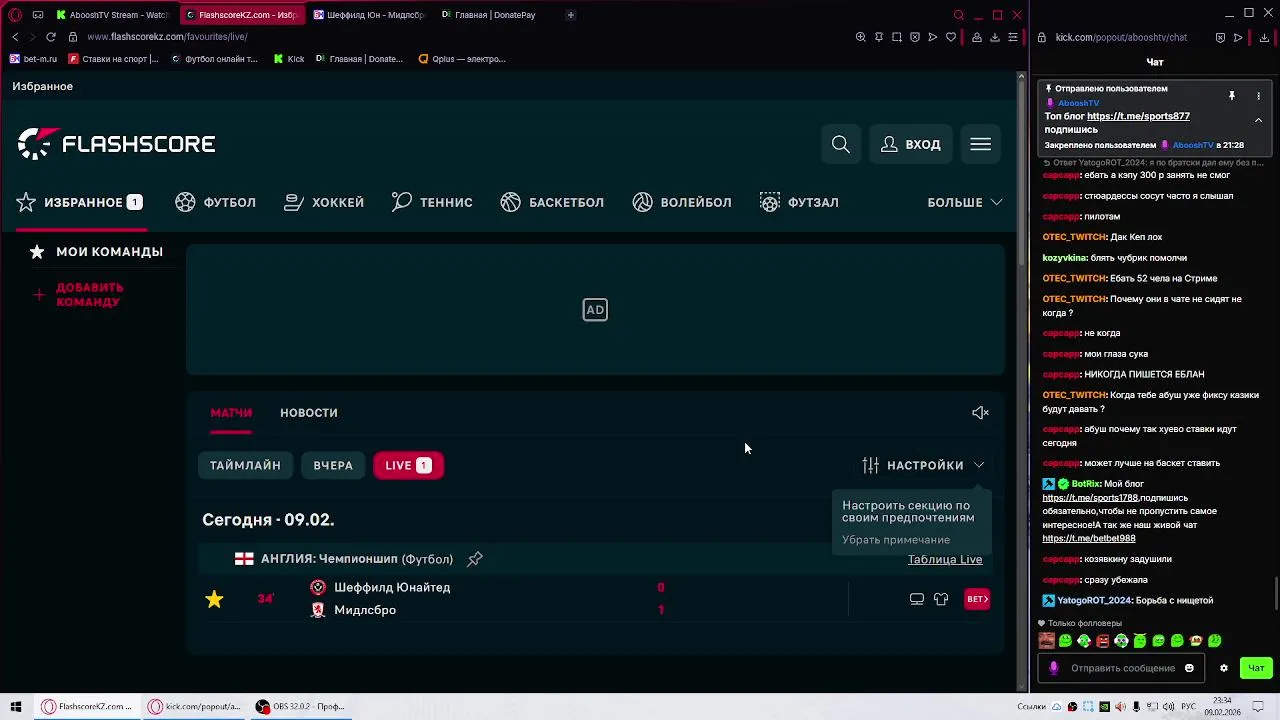Switch to Шеффилд Юн - Мидлсбро browser tab

click(368, 15)
